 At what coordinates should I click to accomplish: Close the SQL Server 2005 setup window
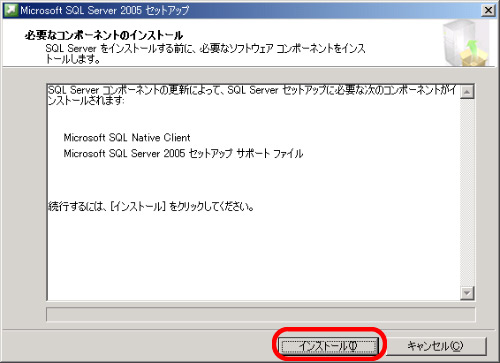pos(488,10)
